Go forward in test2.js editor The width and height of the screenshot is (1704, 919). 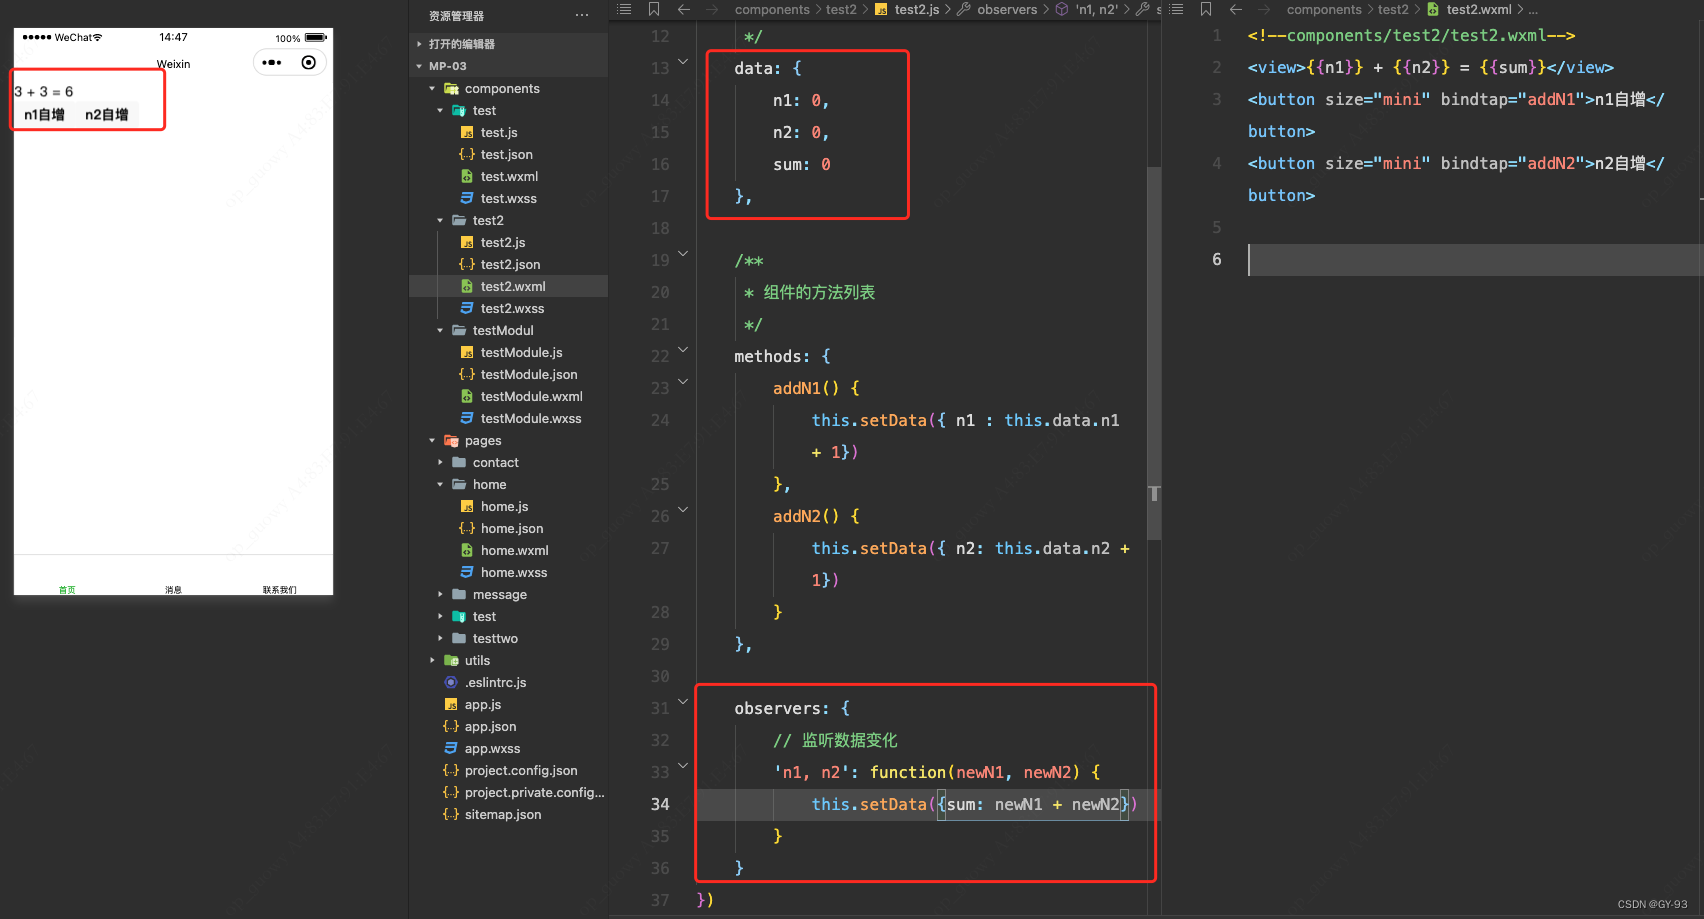713,9
